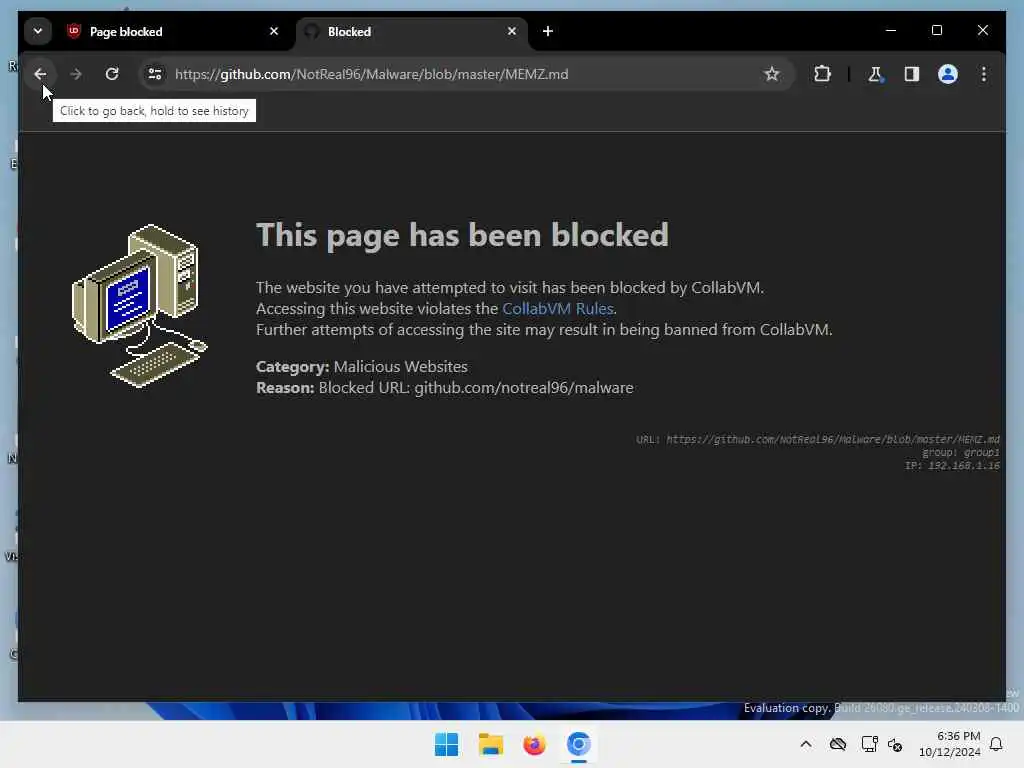
Task: Expand the tab search dropdown
Action: tap(38, 31)
